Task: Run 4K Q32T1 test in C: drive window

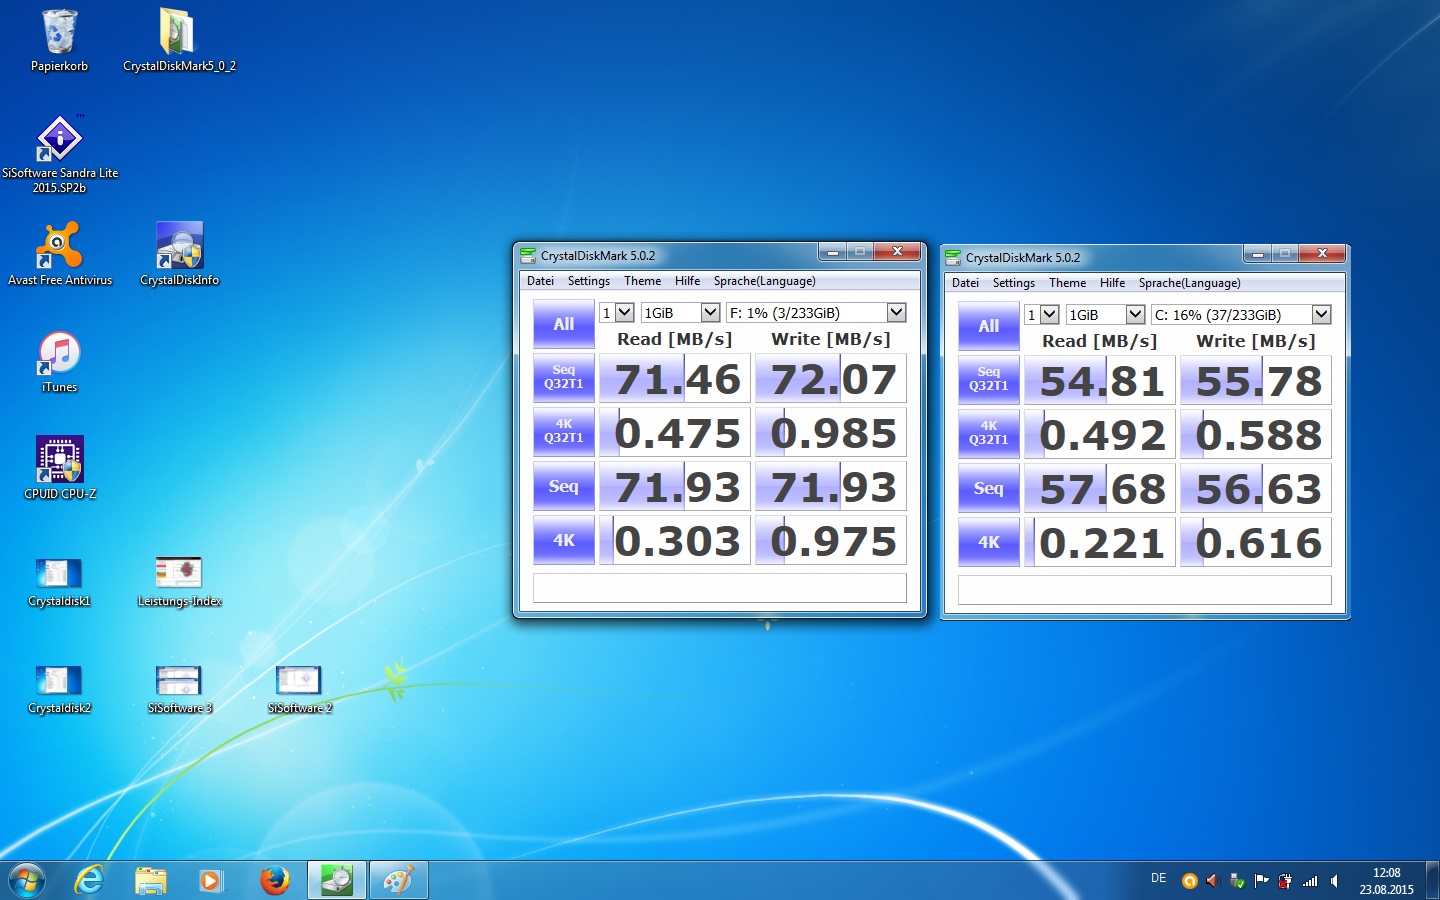Action: (989, 434)
